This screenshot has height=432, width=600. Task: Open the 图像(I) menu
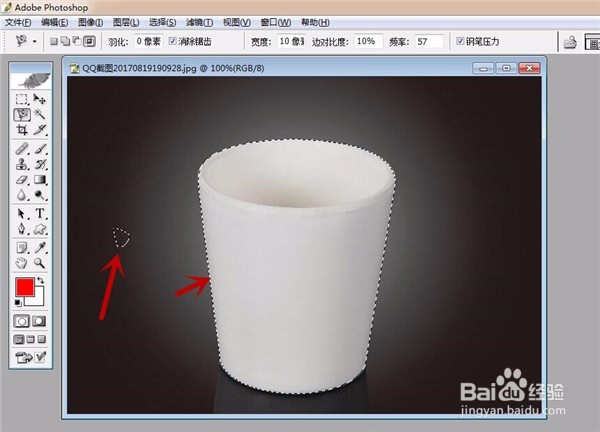point(90,23)
